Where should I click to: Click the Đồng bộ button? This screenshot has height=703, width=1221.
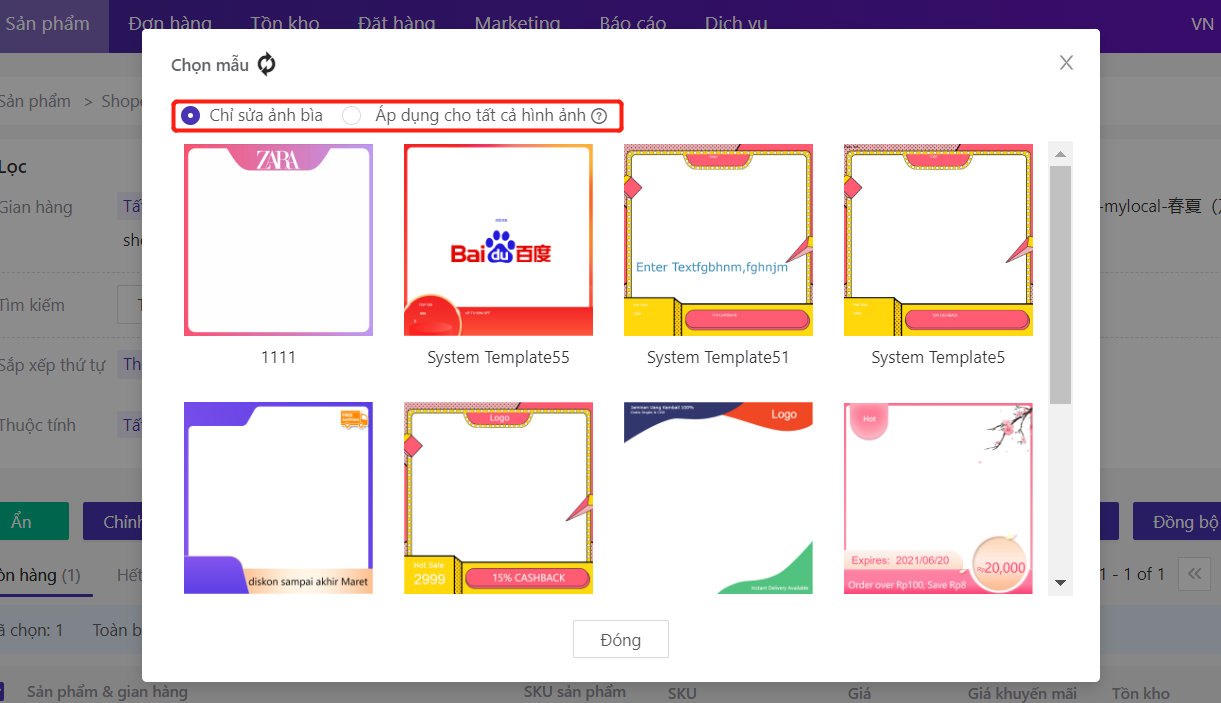tap(1180, 522)
